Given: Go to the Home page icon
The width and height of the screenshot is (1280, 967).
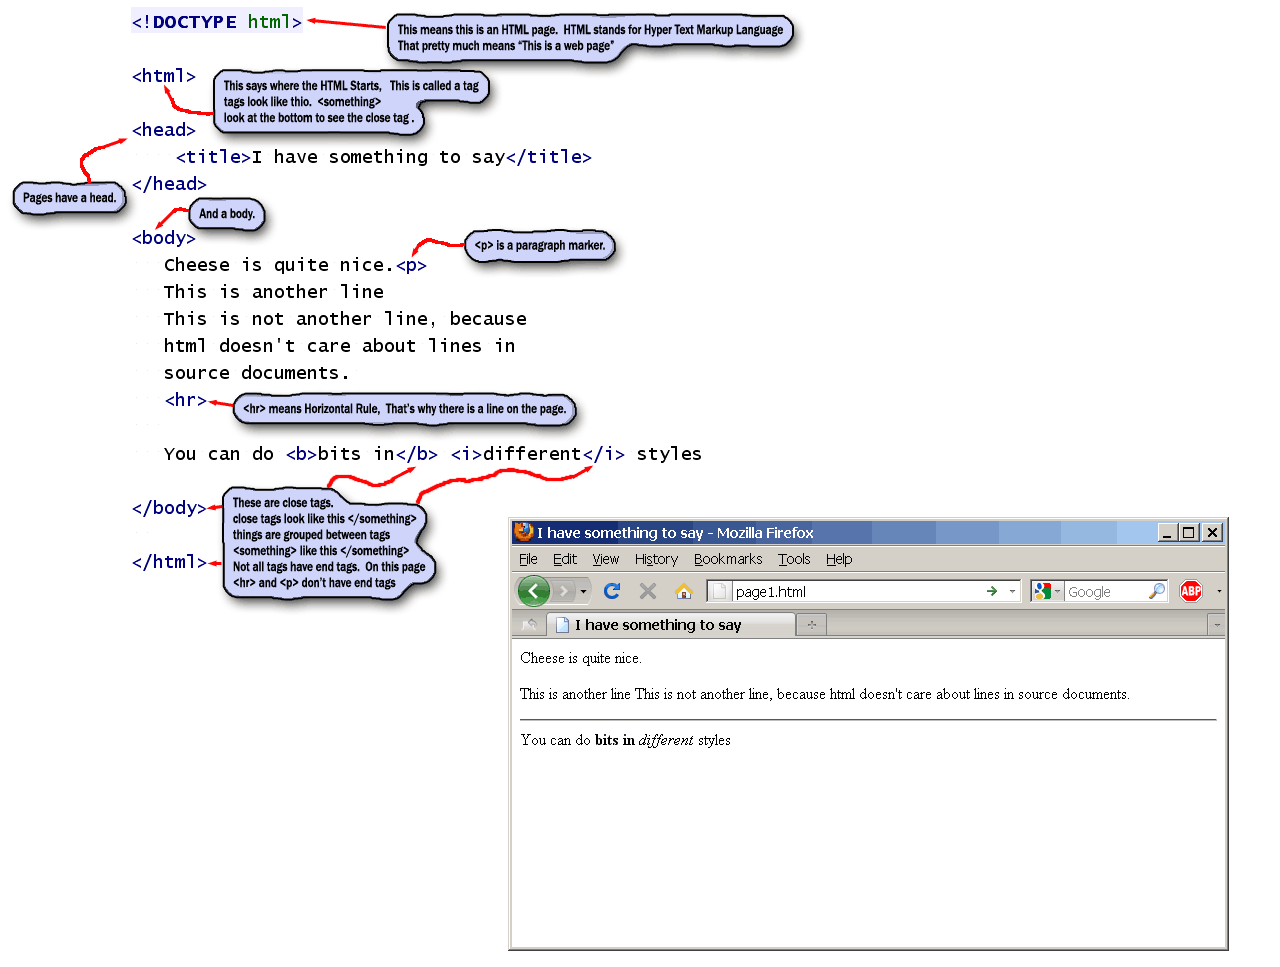Looking at the screenshot, I should click(x=684, y=591).
